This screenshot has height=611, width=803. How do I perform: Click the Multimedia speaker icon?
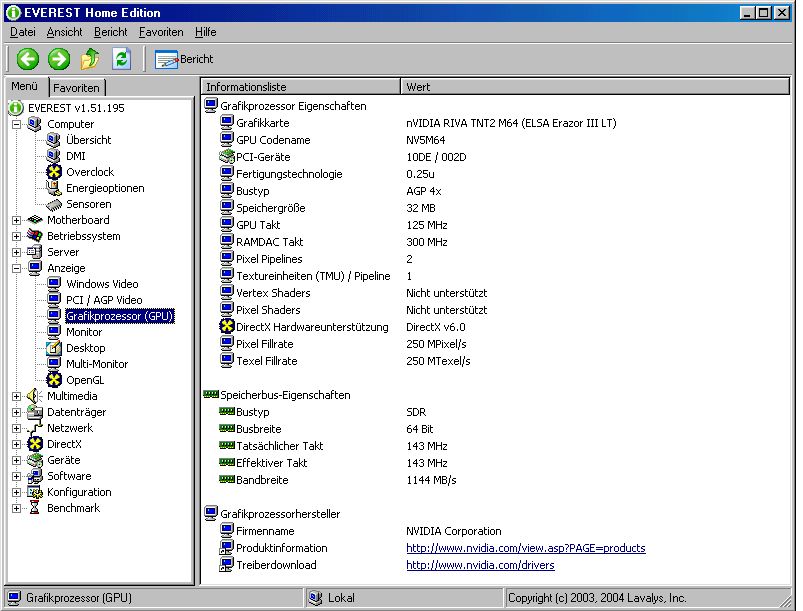point(35,396)
